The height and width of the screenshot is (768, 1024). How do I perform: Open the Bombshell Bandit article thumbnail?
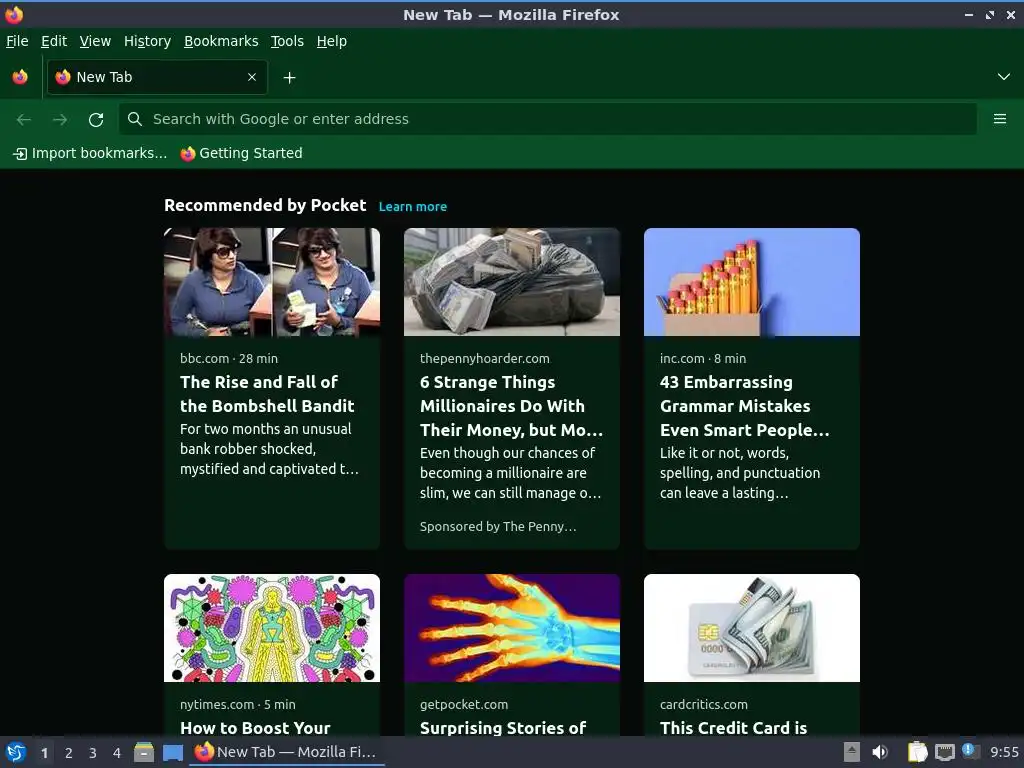(272, 281)
